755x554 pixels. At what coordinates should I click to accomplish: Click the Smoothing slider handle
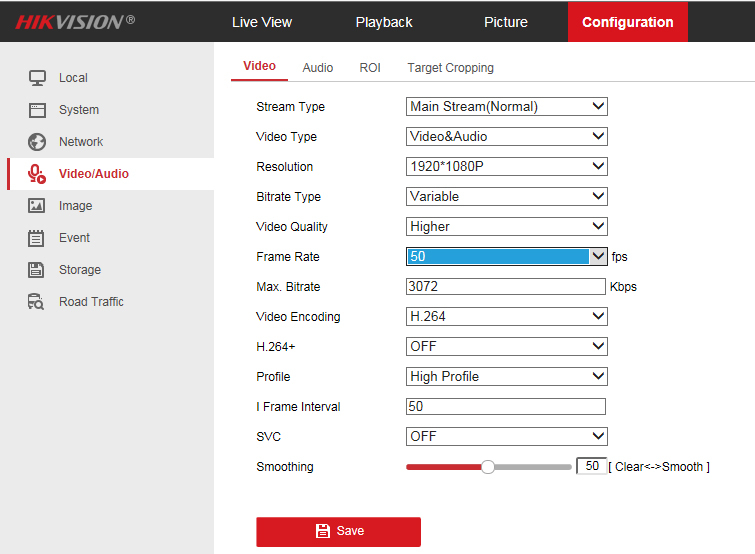click(488, 467)
